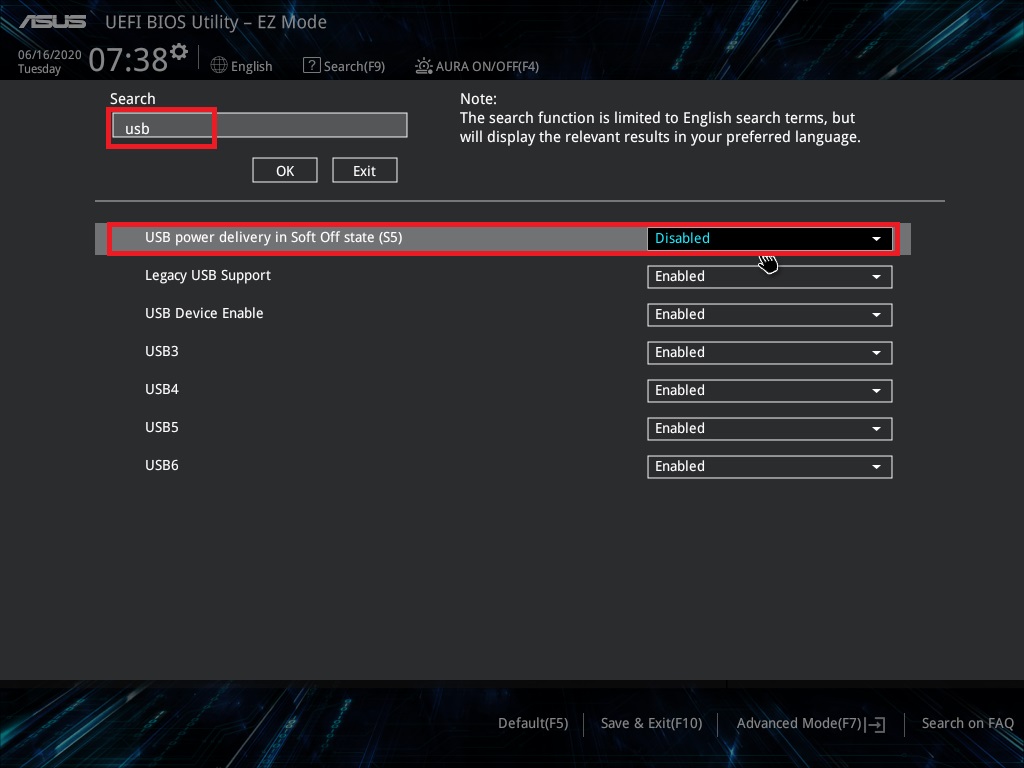Click the 07:38 clock display

coord(128,59)
